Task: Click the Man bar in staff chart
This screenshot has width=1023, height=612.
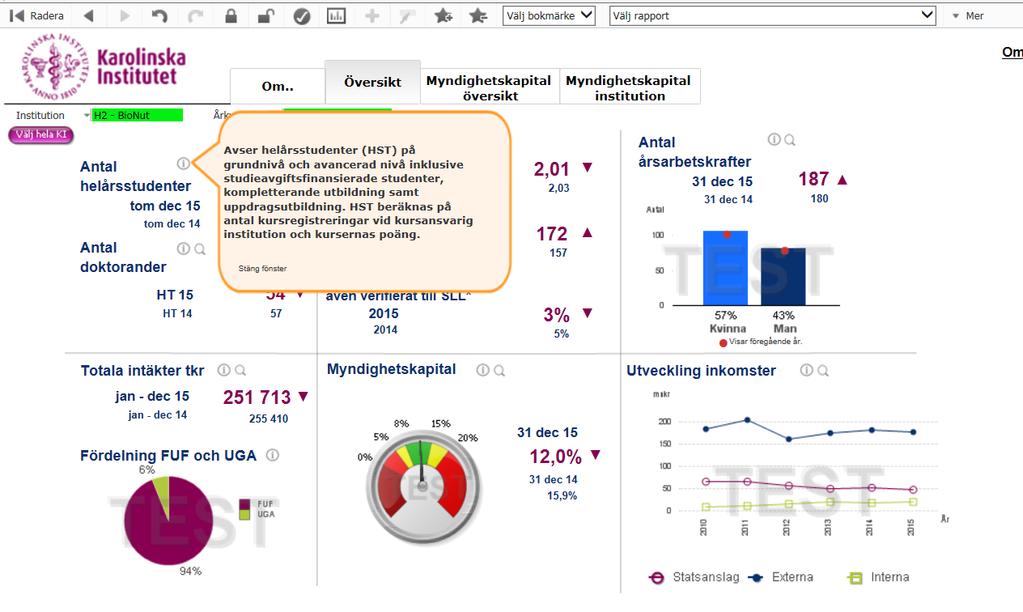Action: coord(784,277)
